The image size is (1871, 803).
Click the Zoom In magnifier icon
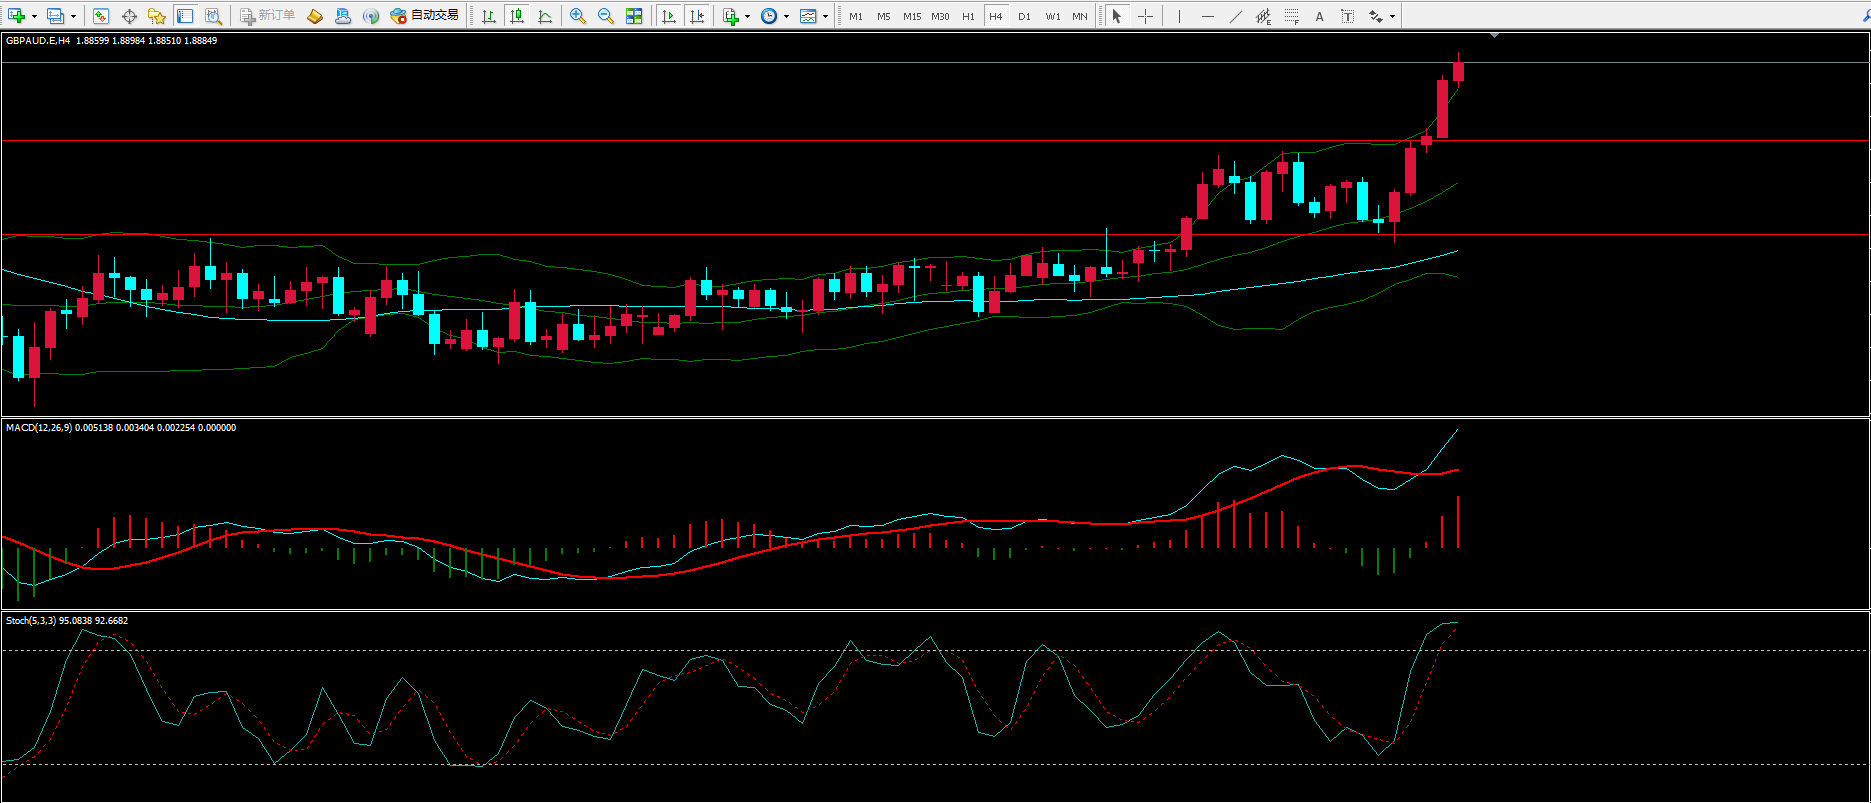coord(577,16)
